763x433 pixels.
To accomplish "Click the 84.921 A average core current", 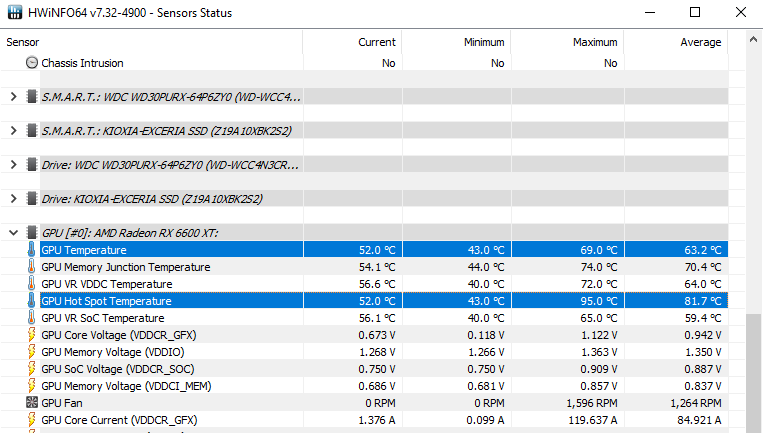I will pyautogui.click(x=699, y=420).
